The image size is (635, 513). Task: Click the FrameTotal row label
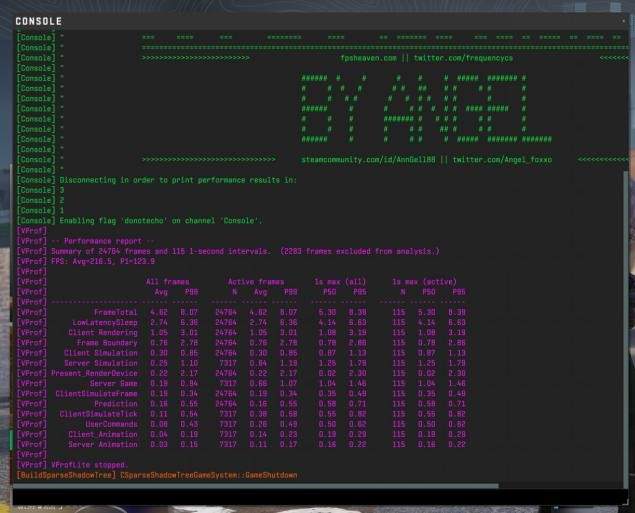tap(116, 312)
